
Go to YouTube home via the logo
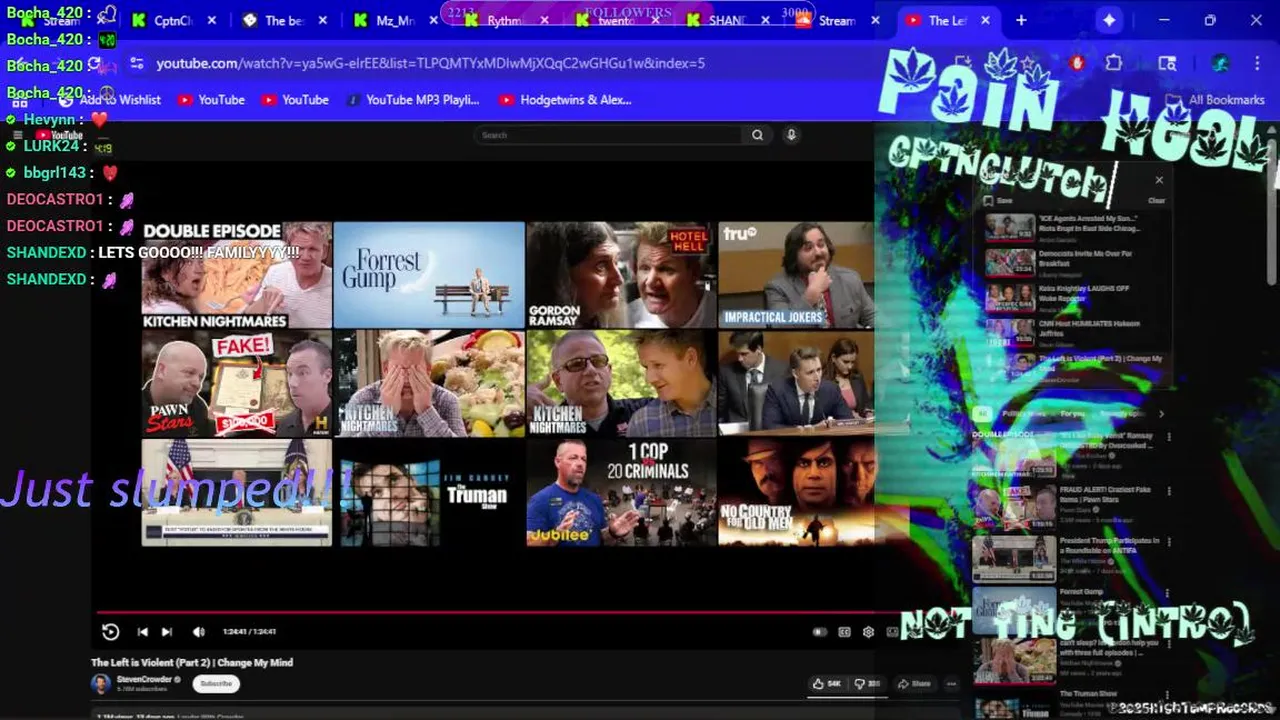click(x=59, y=135)
